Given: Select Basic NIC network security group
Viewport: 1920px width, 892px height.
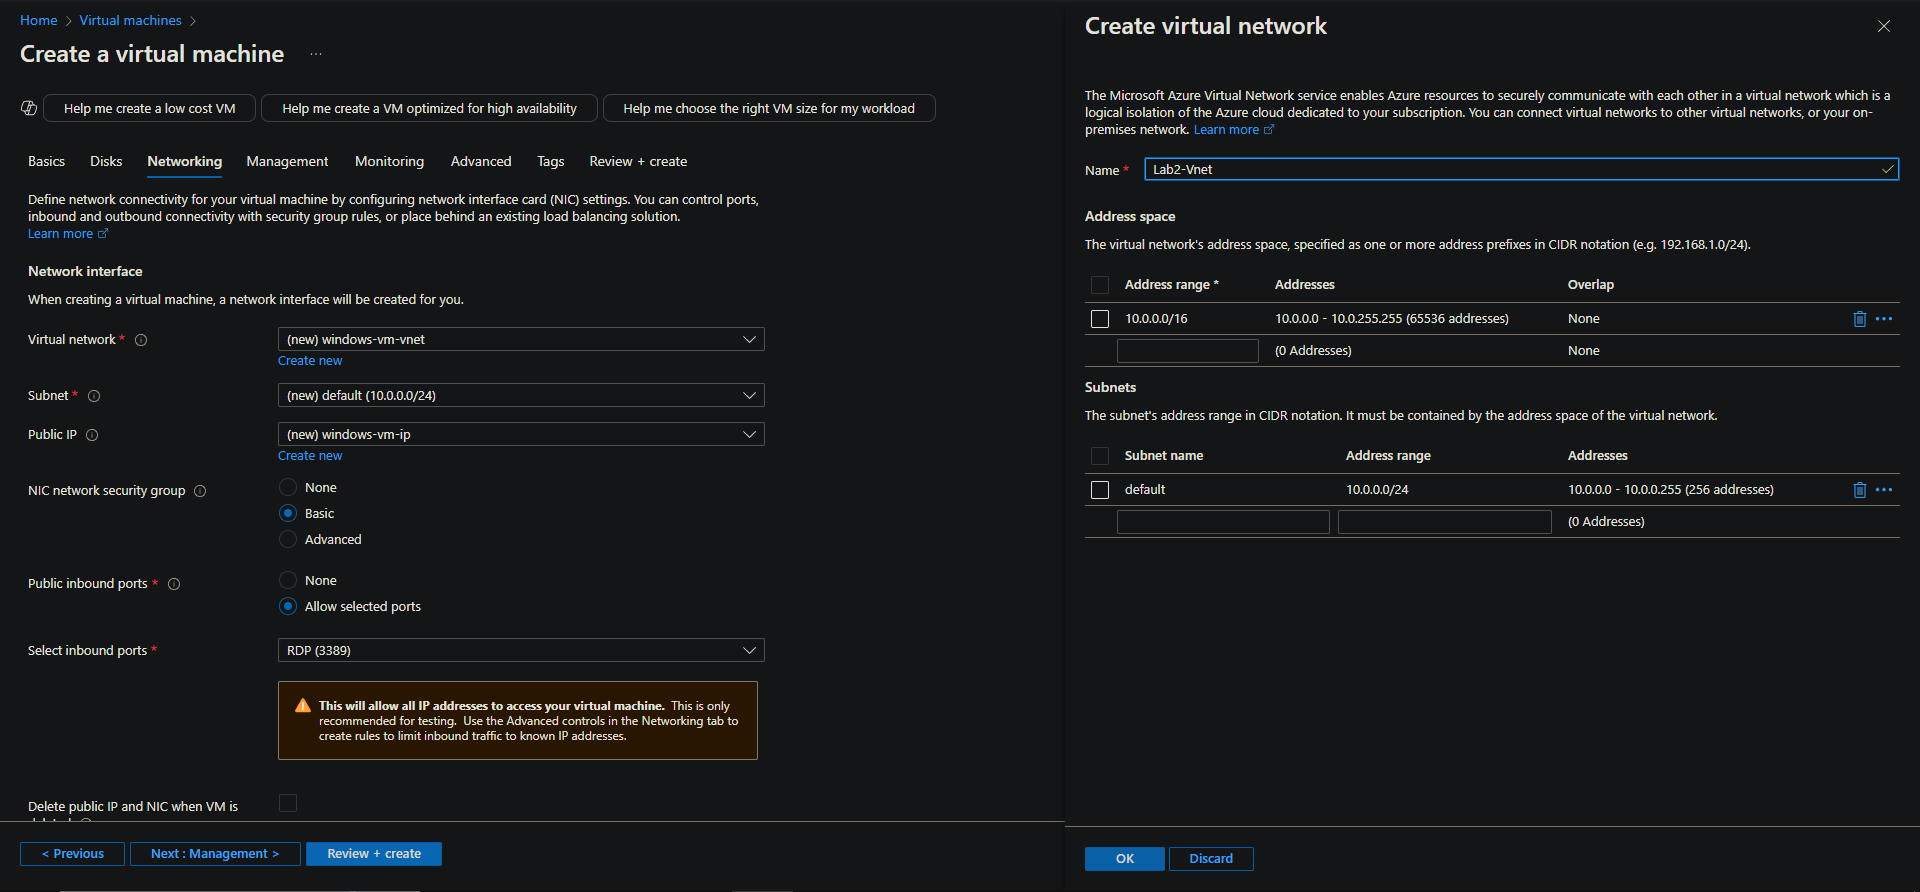Looking at the screenshot, I should 288,513.
